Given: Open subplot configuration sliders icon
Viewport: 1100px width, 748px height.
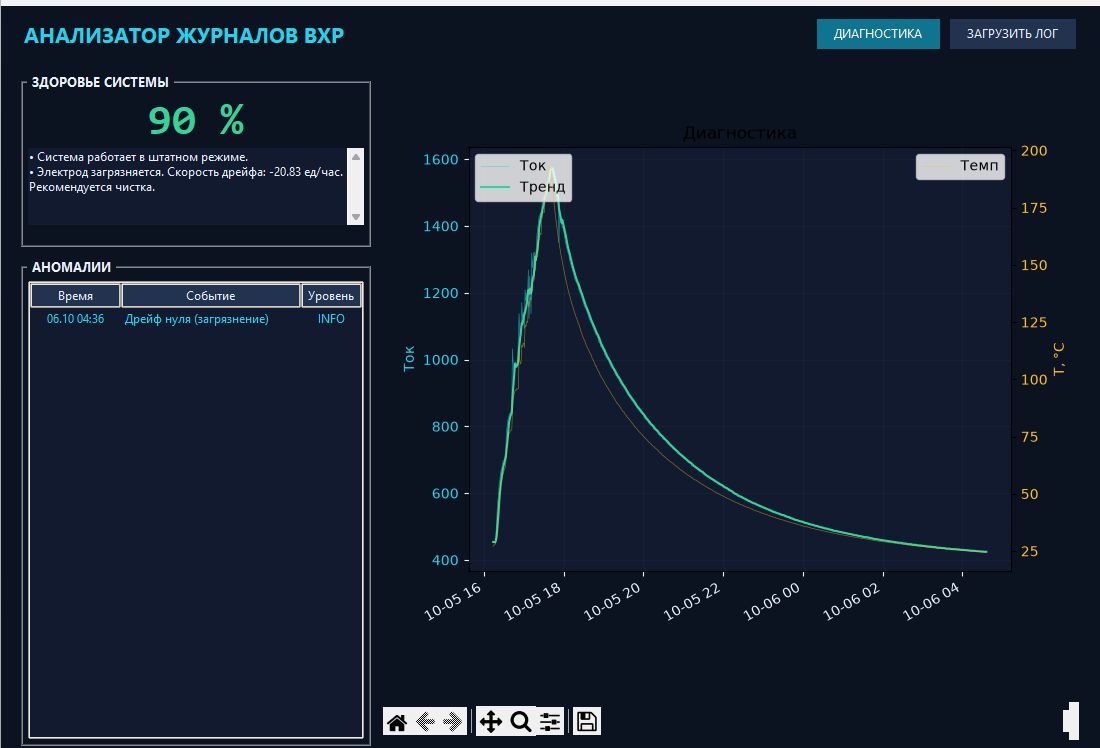Looking at the screenshot, I should click(x=551, y=721).
